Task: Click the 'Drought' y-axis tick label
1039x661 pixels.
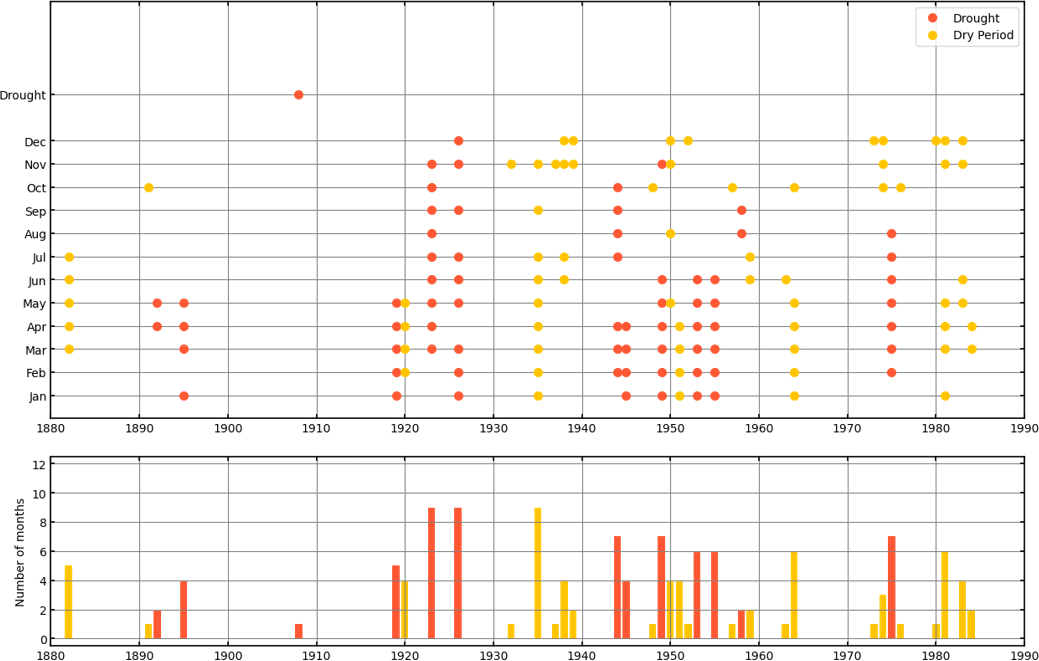Action: (x=22, y=95)
